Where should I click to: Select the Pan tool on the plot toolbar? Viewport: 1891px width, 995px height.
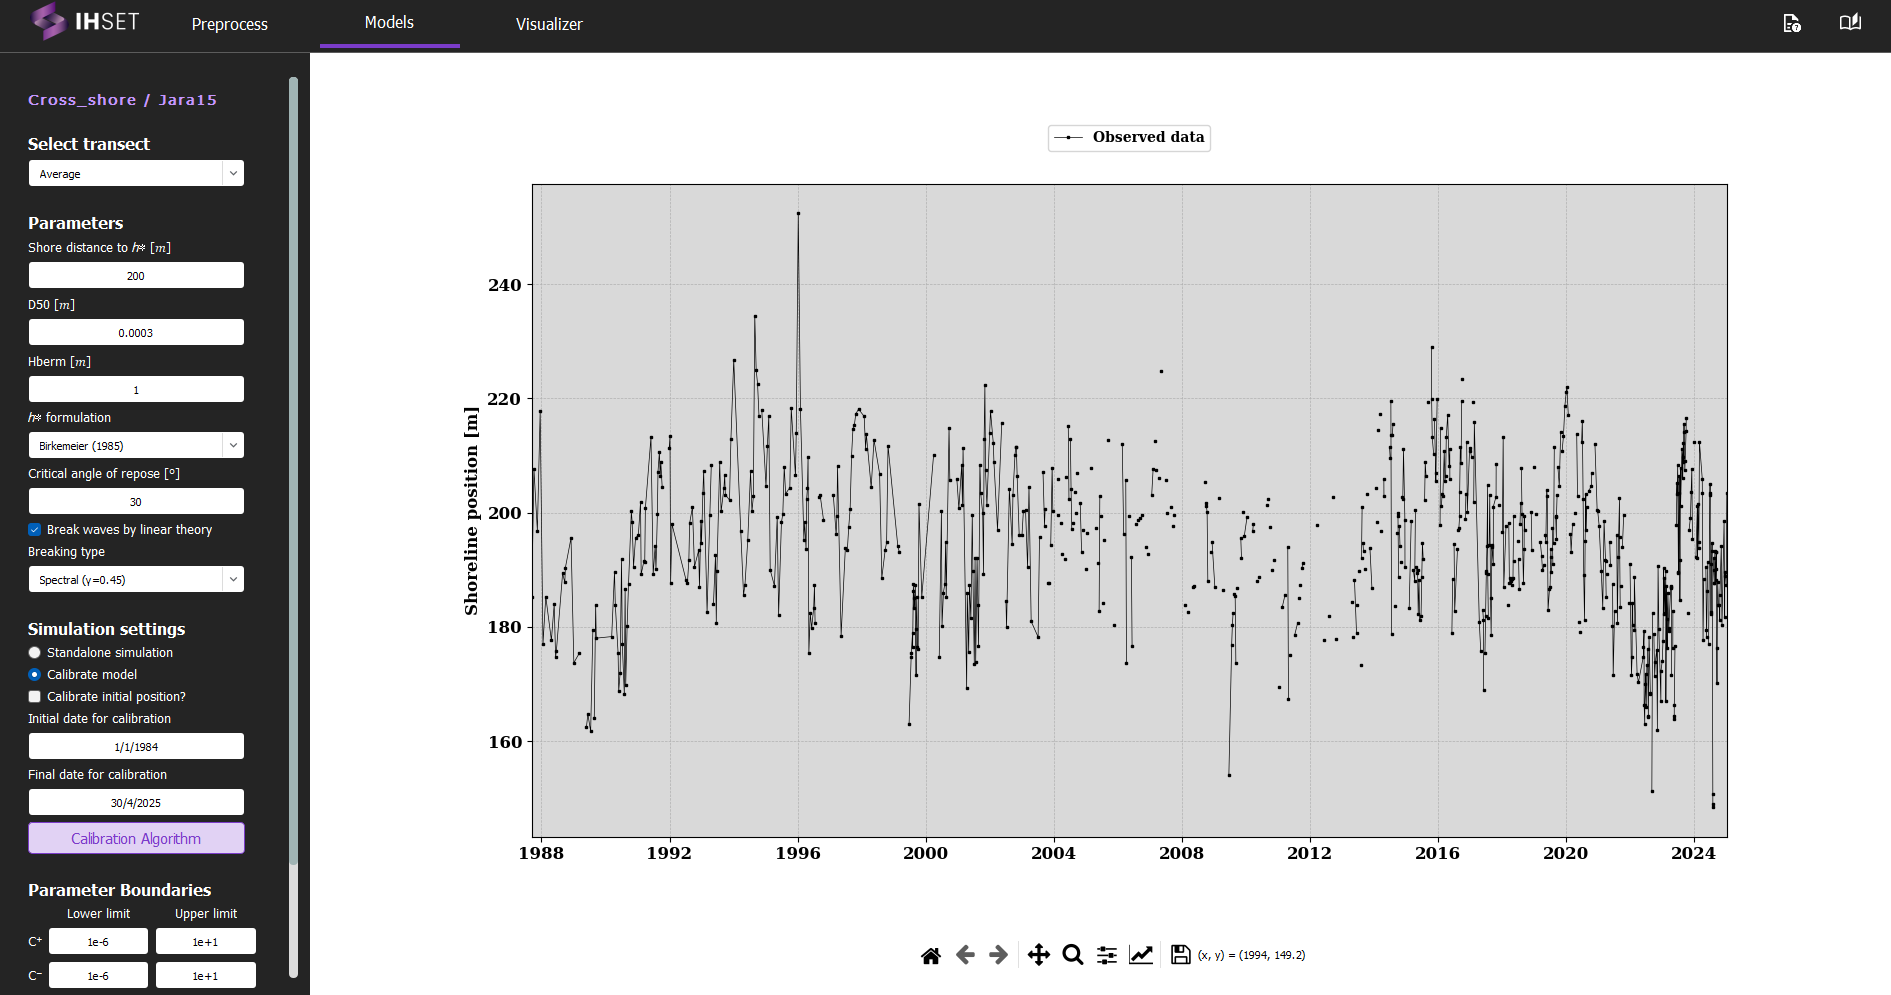point(1039,955)
